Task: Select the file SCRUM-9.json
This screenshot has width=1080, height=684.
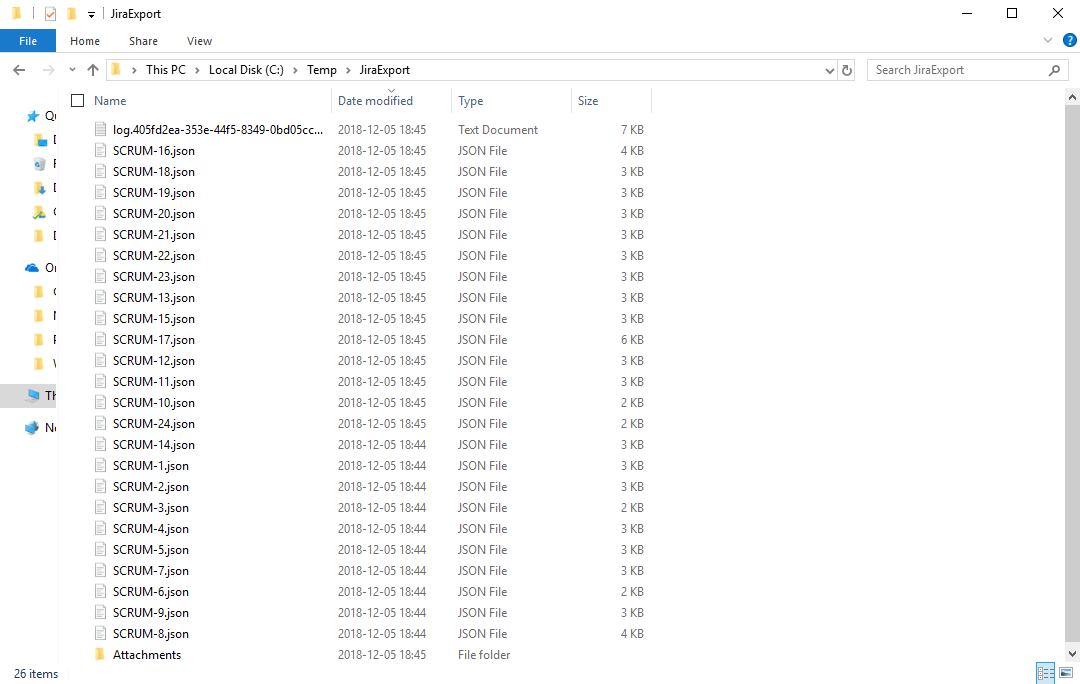Action: [x=151, y=613]
